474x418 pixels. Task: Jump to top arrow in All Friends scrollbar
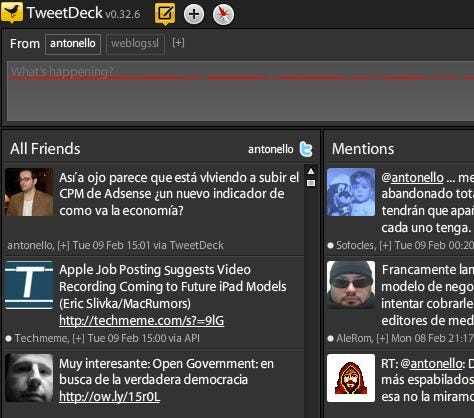pyautogui.click(x=311, y=171)
